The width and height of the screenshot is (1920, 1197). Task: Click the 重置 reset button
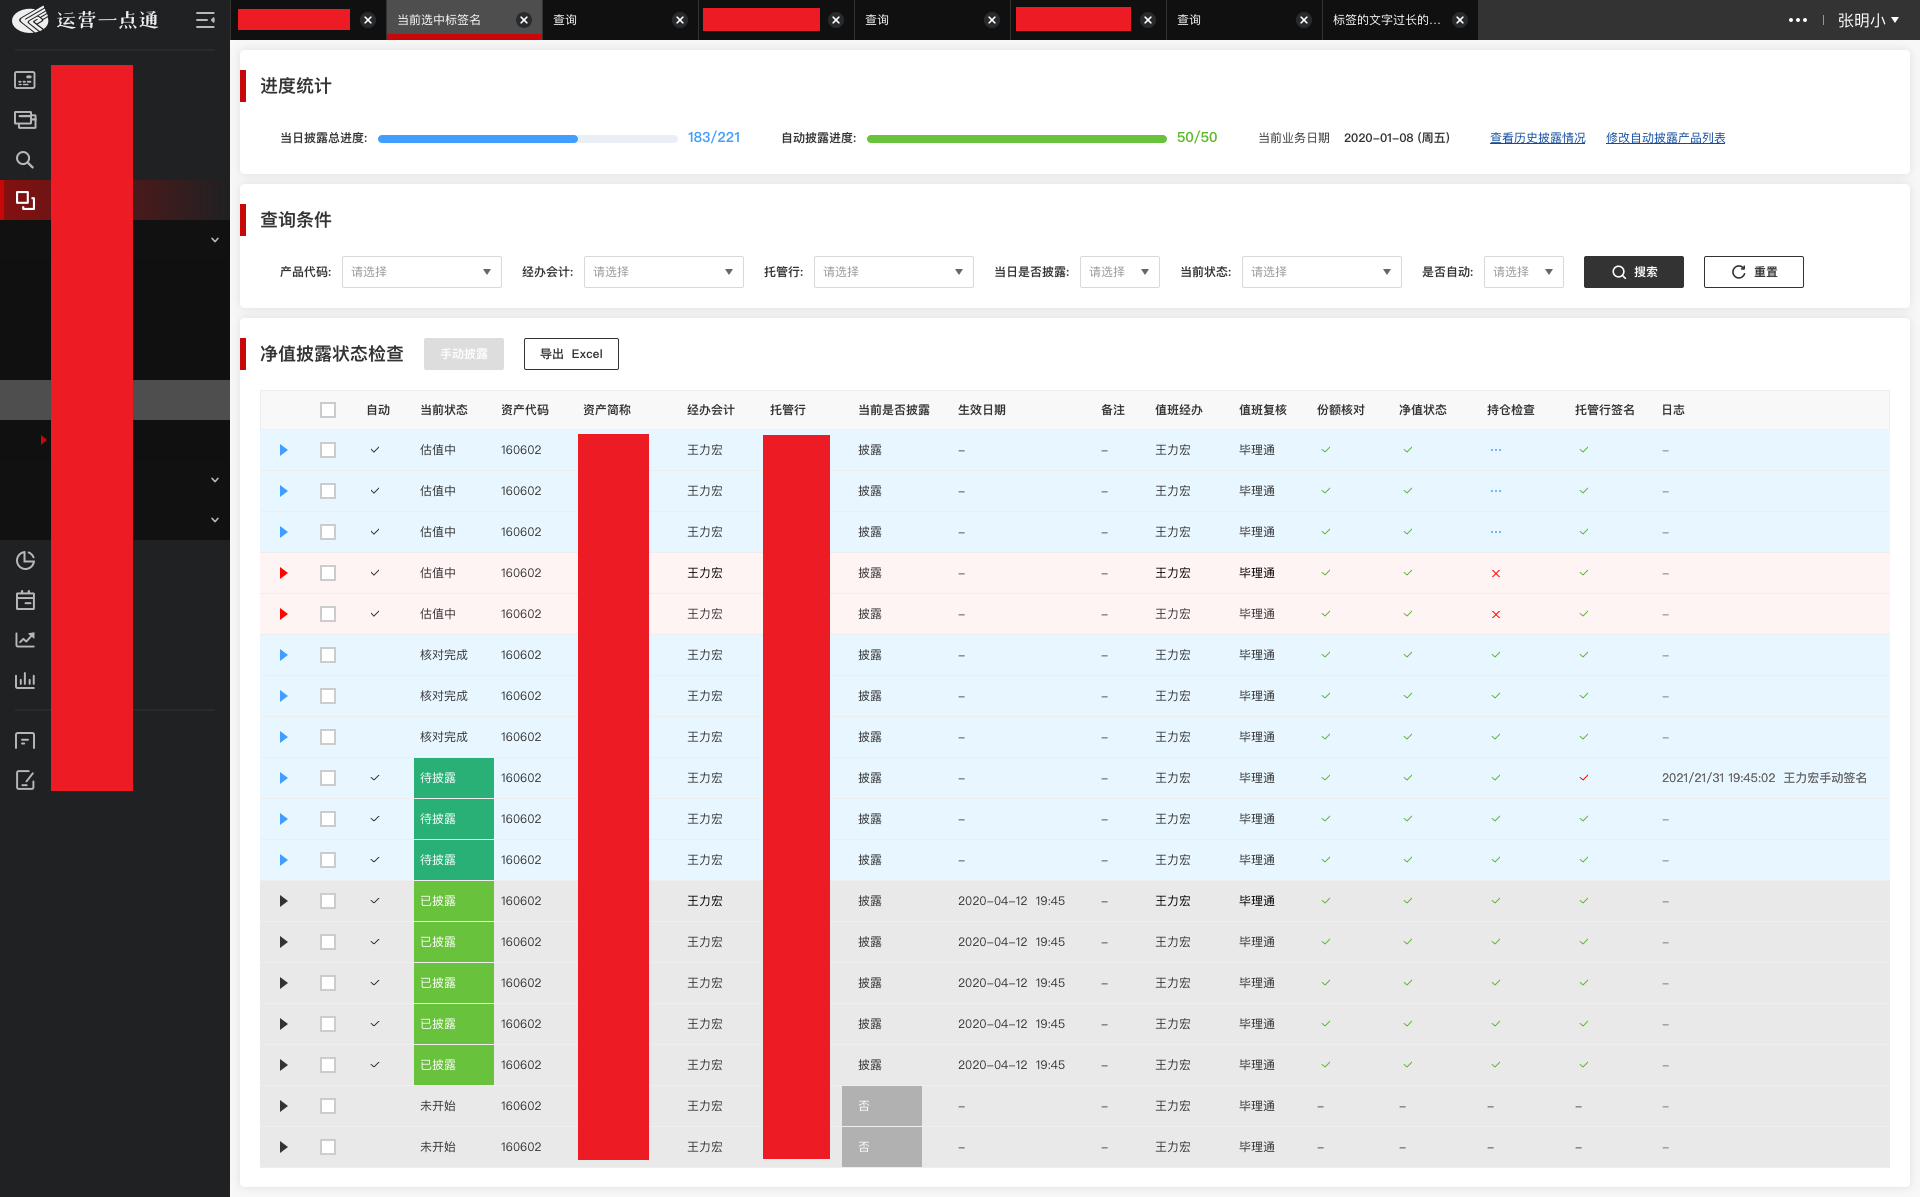click(1754, 272)
